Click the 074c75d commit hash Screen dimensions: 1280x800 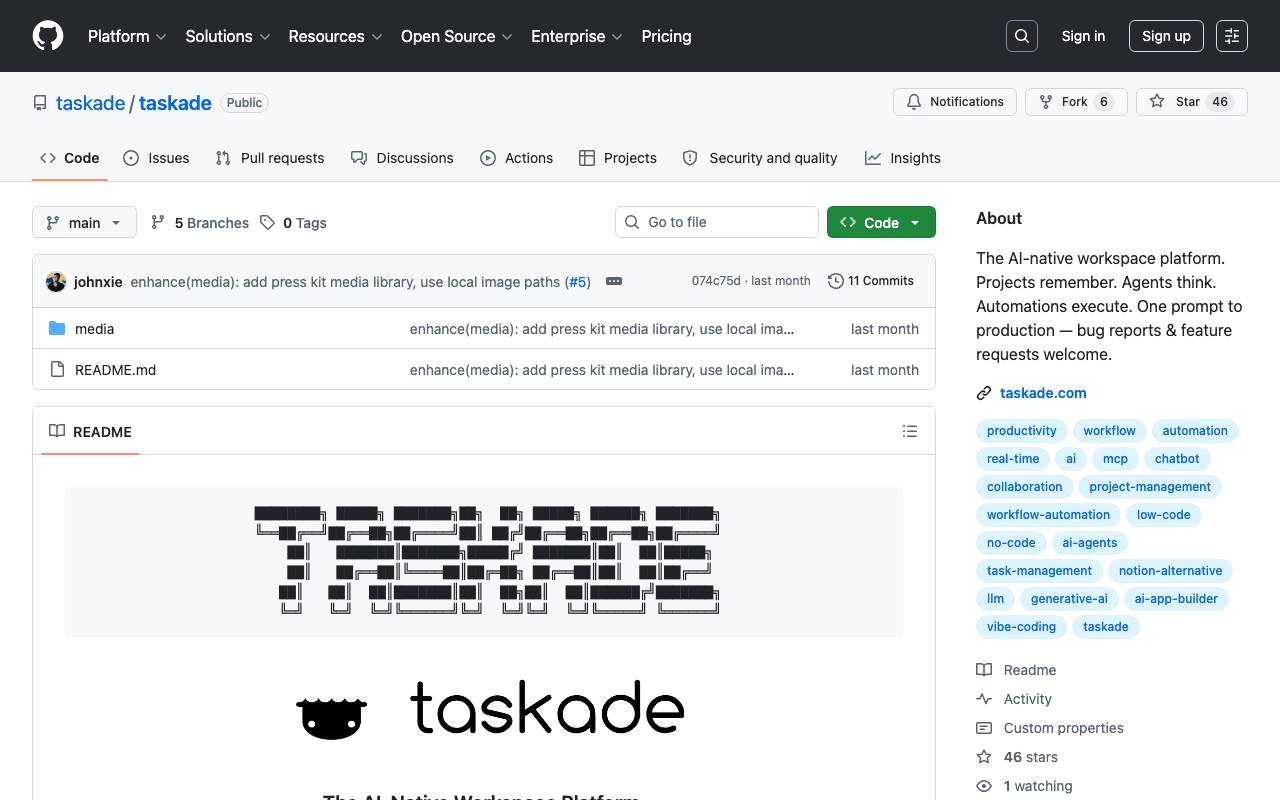[x=716, y=281]
